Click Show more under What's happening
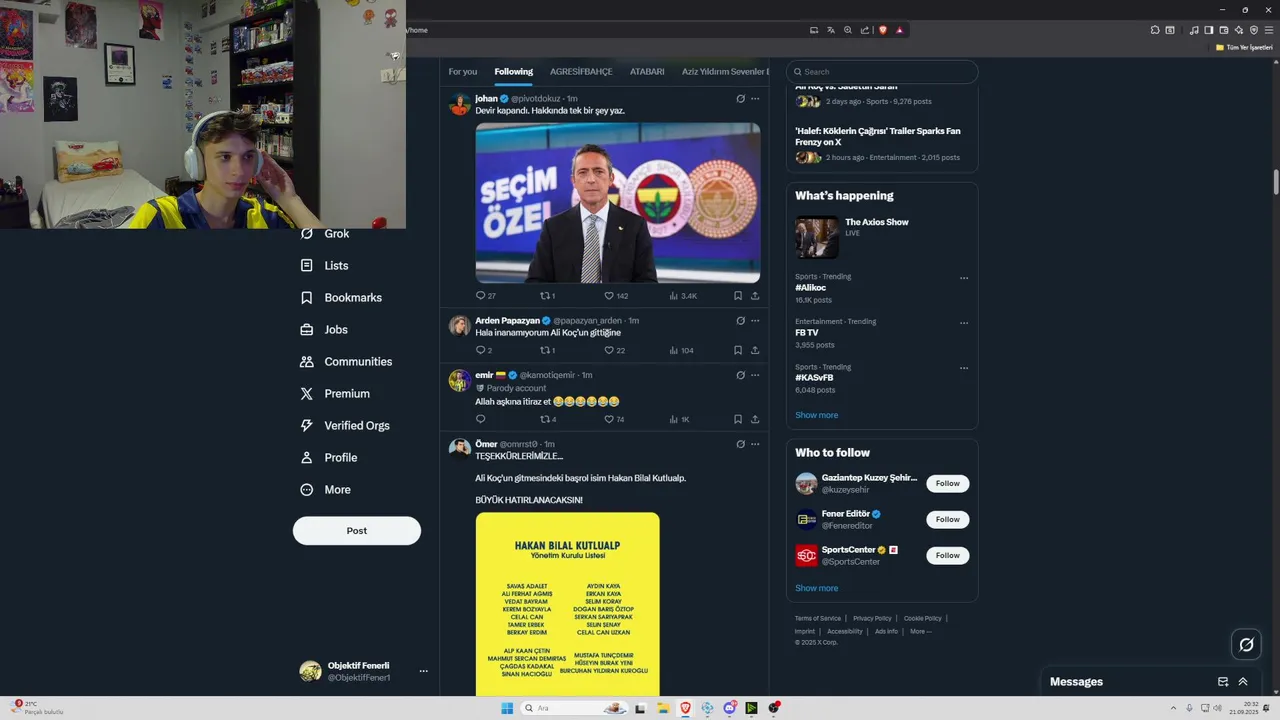Screen dimensions: 1280x720 point(817,415)
